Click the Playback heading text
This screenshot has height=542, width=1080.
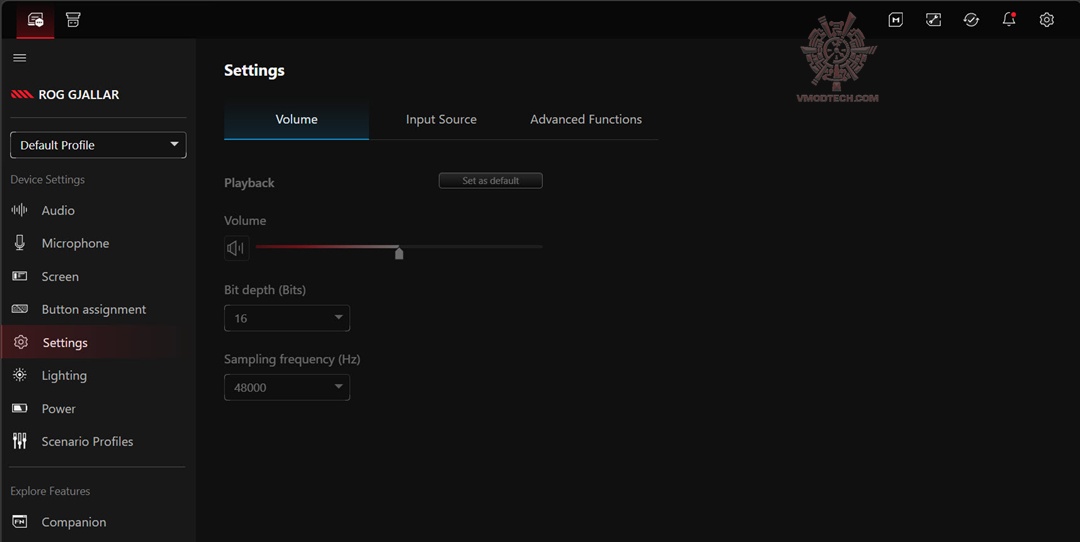249,183
